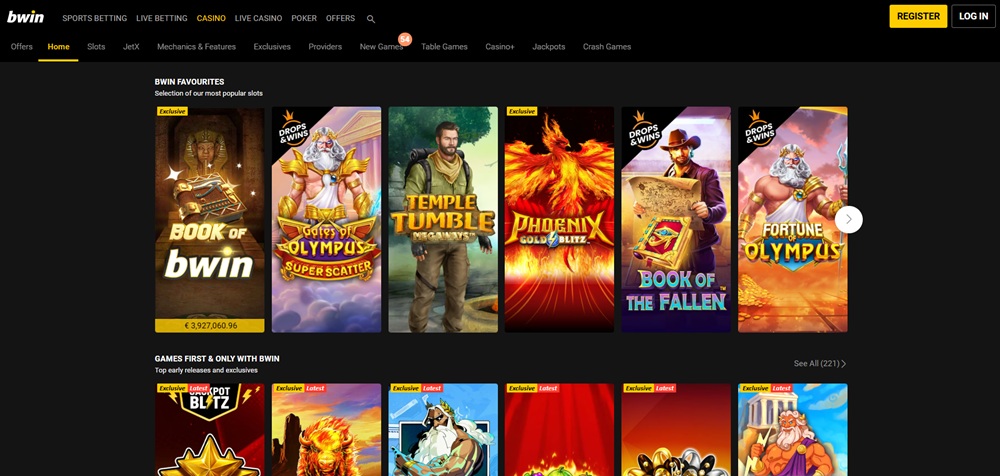
Task: Open the Casino+ tab
Action: pyautogui.click(x=500, y=47)
